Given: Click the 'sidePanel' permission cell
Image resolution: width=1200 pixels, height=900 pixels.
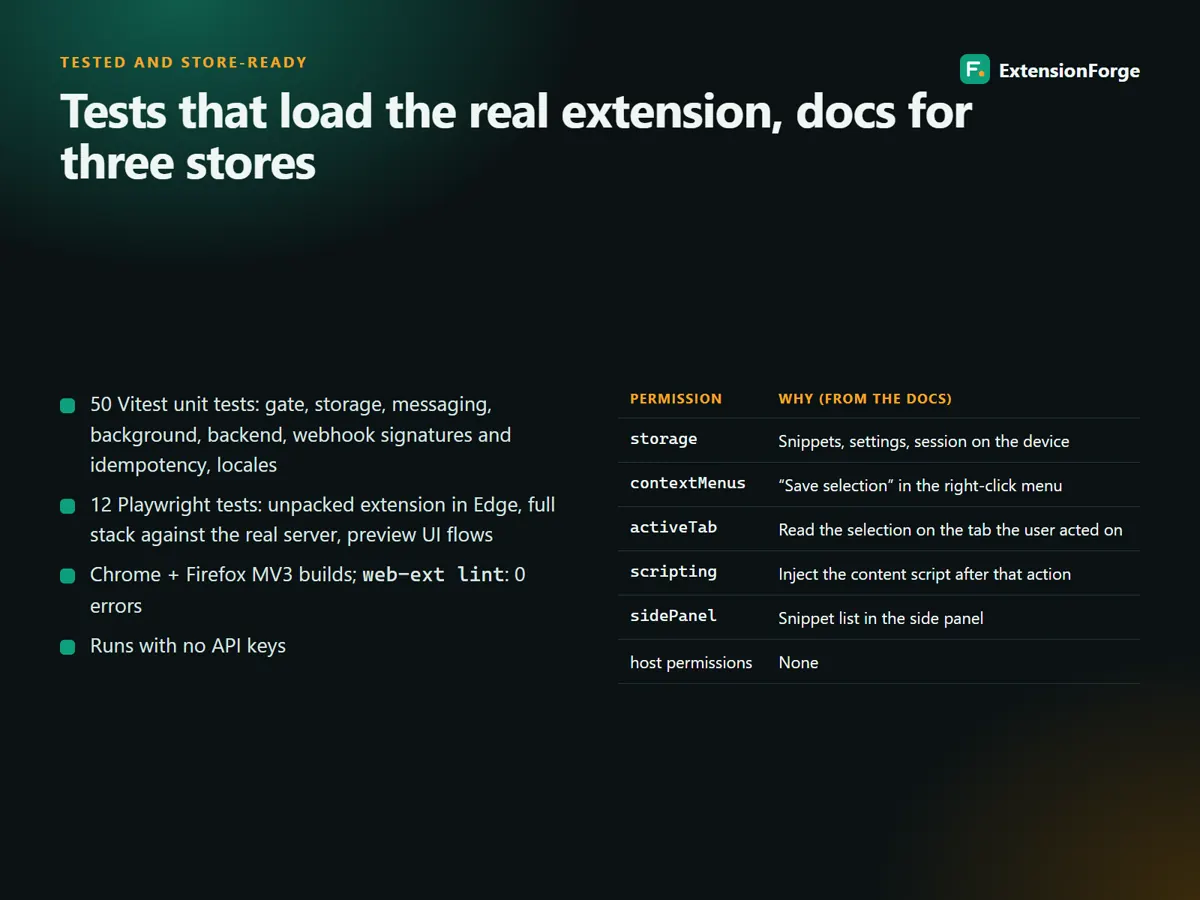Looking at the screenshot, I should point(673,616).
